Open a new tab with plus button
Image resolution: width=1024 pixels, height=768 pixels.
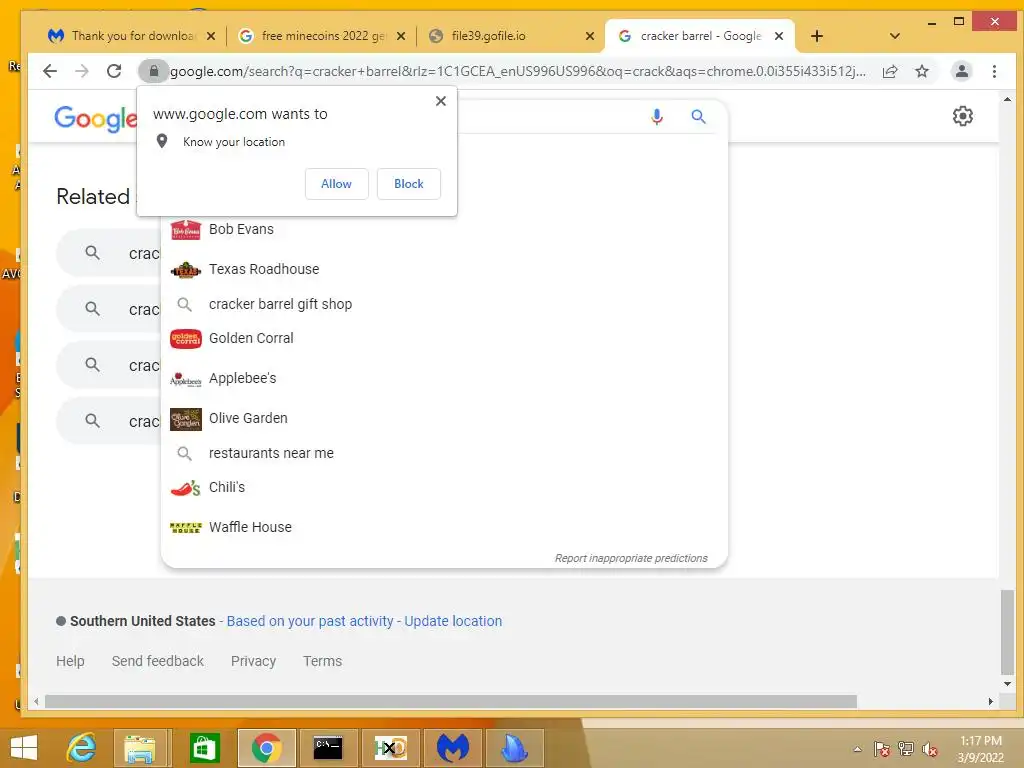point(817,36)
